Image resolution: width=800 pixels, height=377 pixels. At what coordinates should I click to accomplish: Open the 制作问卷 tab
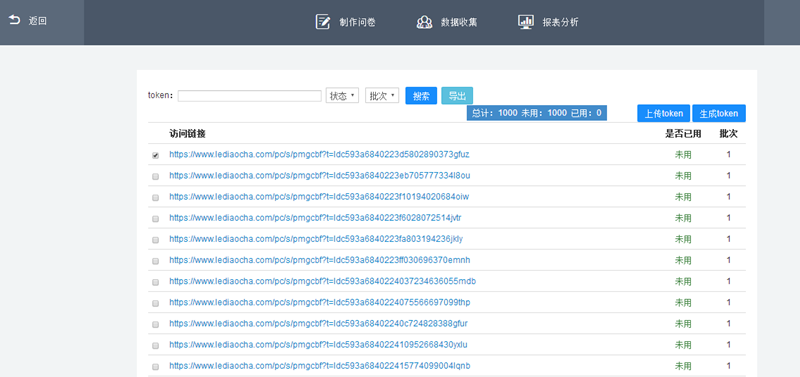357,22
